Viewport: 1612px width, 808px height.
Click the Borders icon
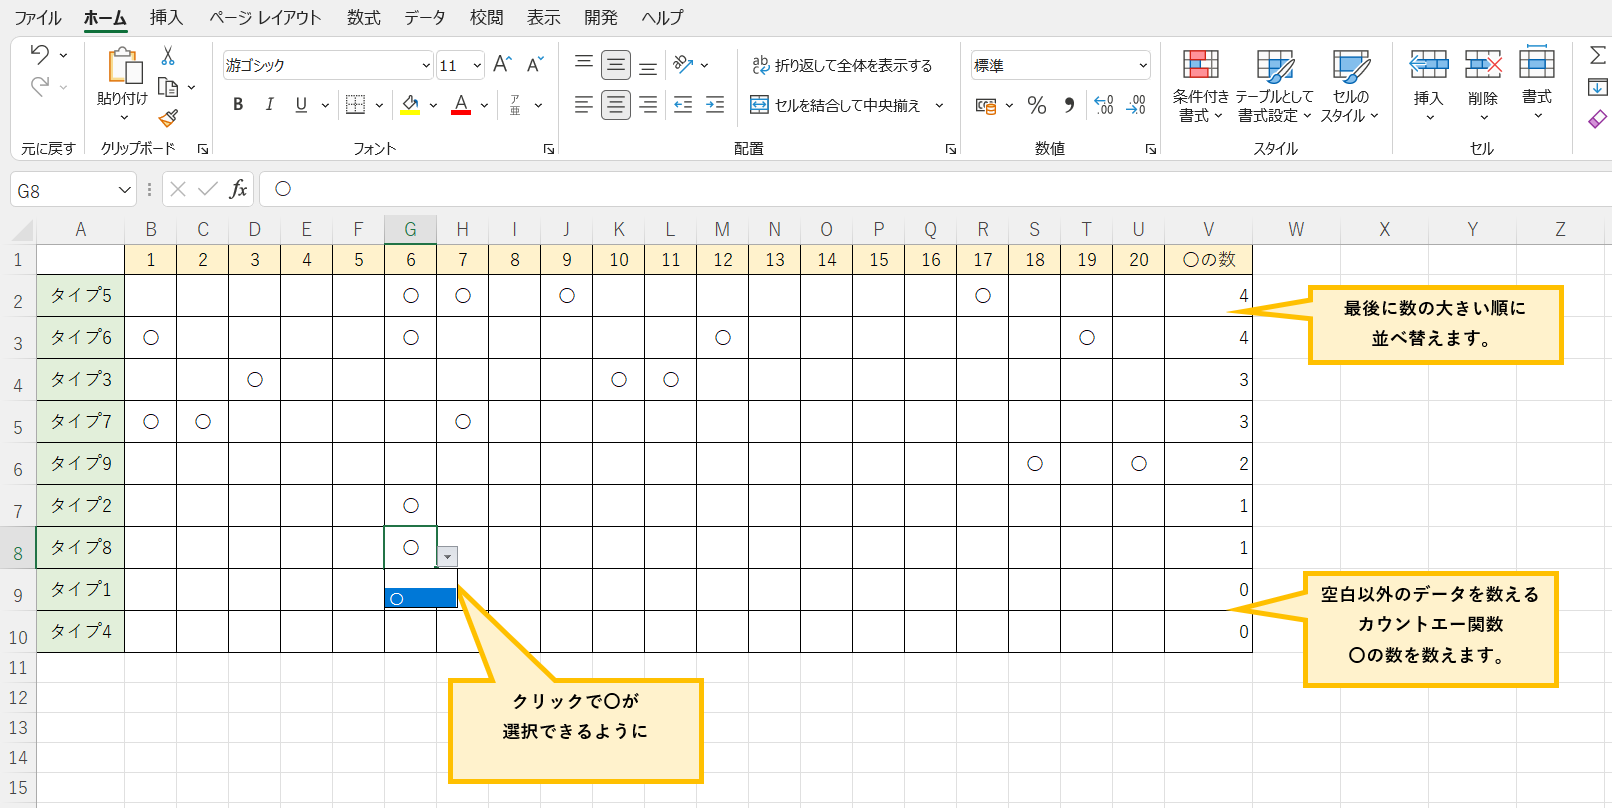click(x=355, y=105)
